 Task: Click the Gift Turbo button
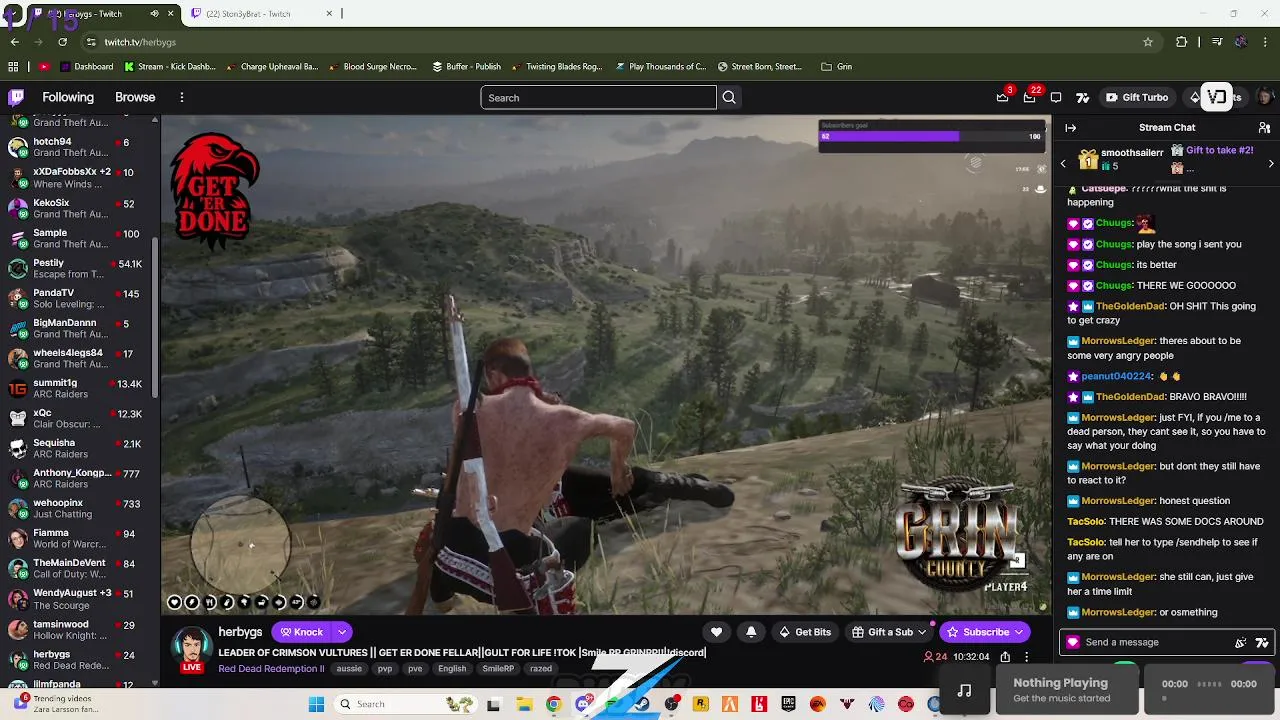coord(1136,97)
